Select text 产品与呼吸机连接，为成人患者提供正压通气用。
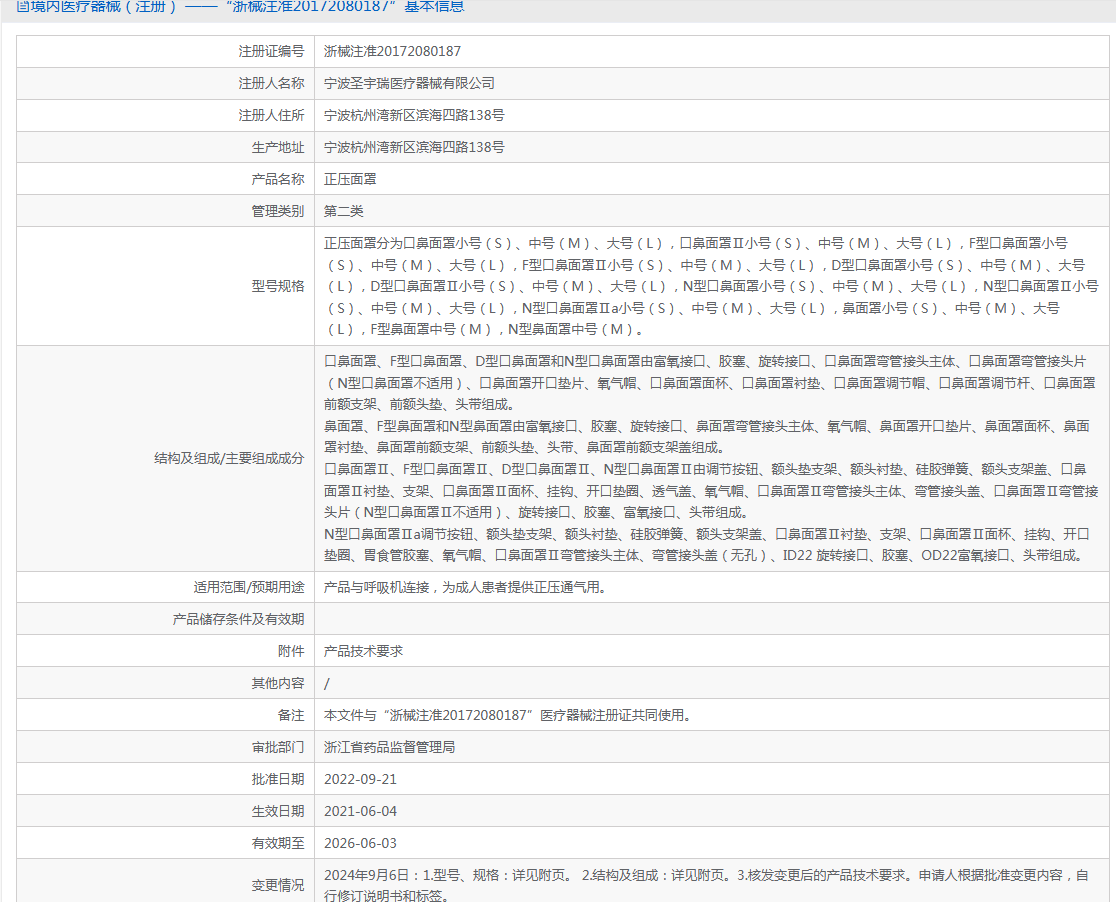The width and height of the screenshot is (1116, 902). [x=465, y=587]
